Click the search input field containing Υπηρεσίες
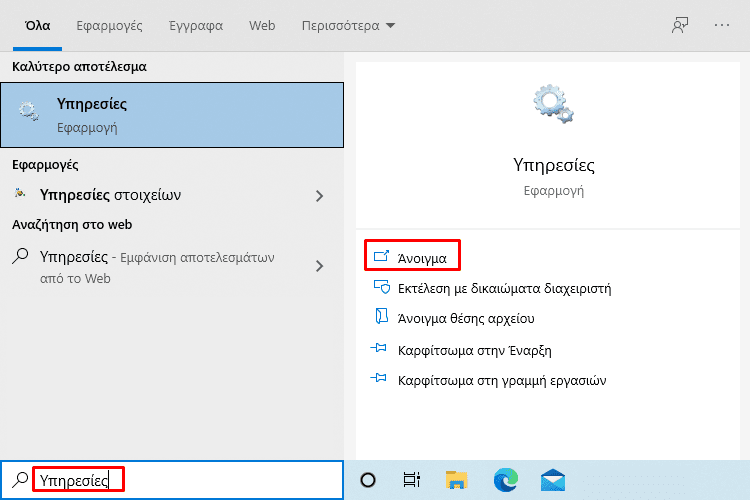The width and height of the screenshot is (750, 500). pyautogui.click(x=172, y=480)
